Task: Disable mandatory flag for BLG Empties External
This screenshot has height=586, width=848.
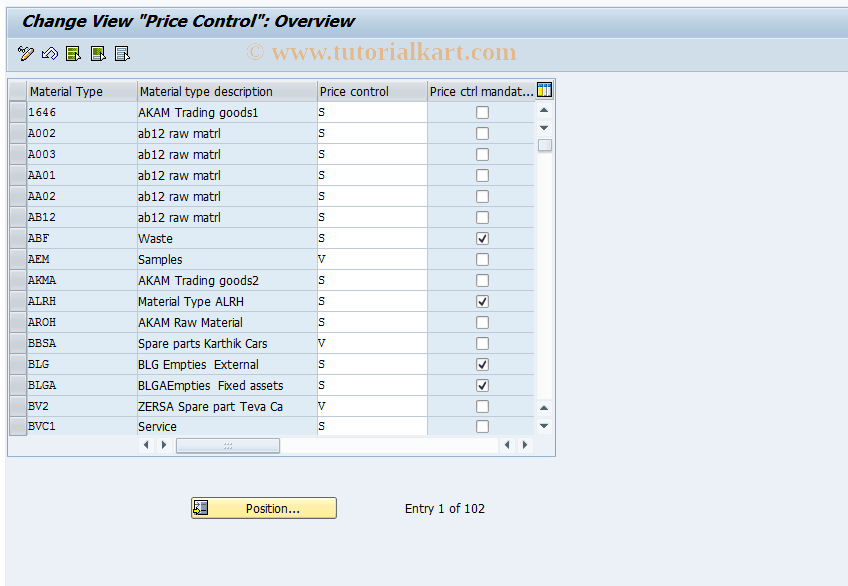Action: tap(482, 364)
